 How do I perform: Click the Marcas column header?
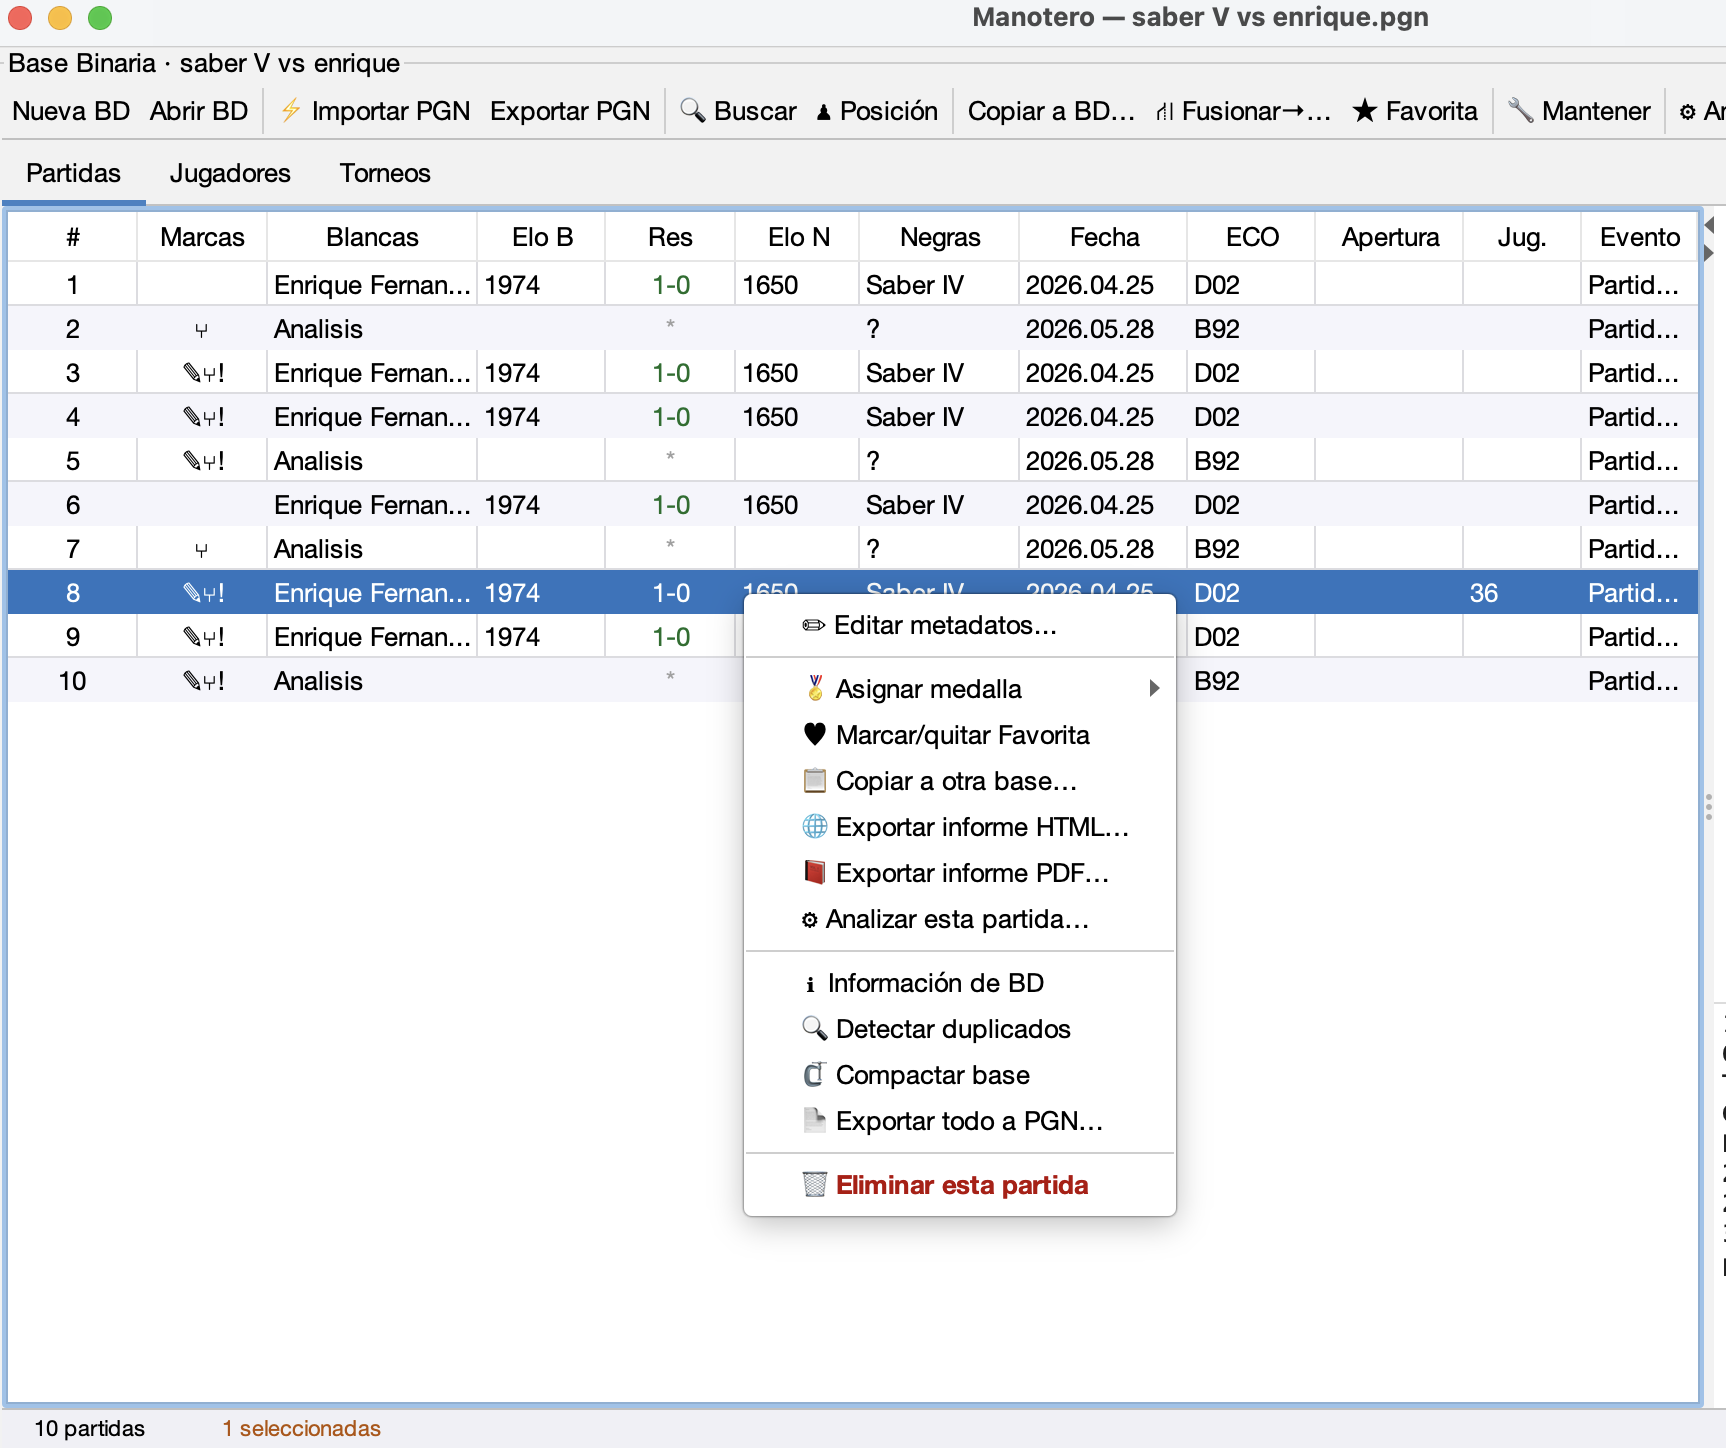[x=202, y=237]
